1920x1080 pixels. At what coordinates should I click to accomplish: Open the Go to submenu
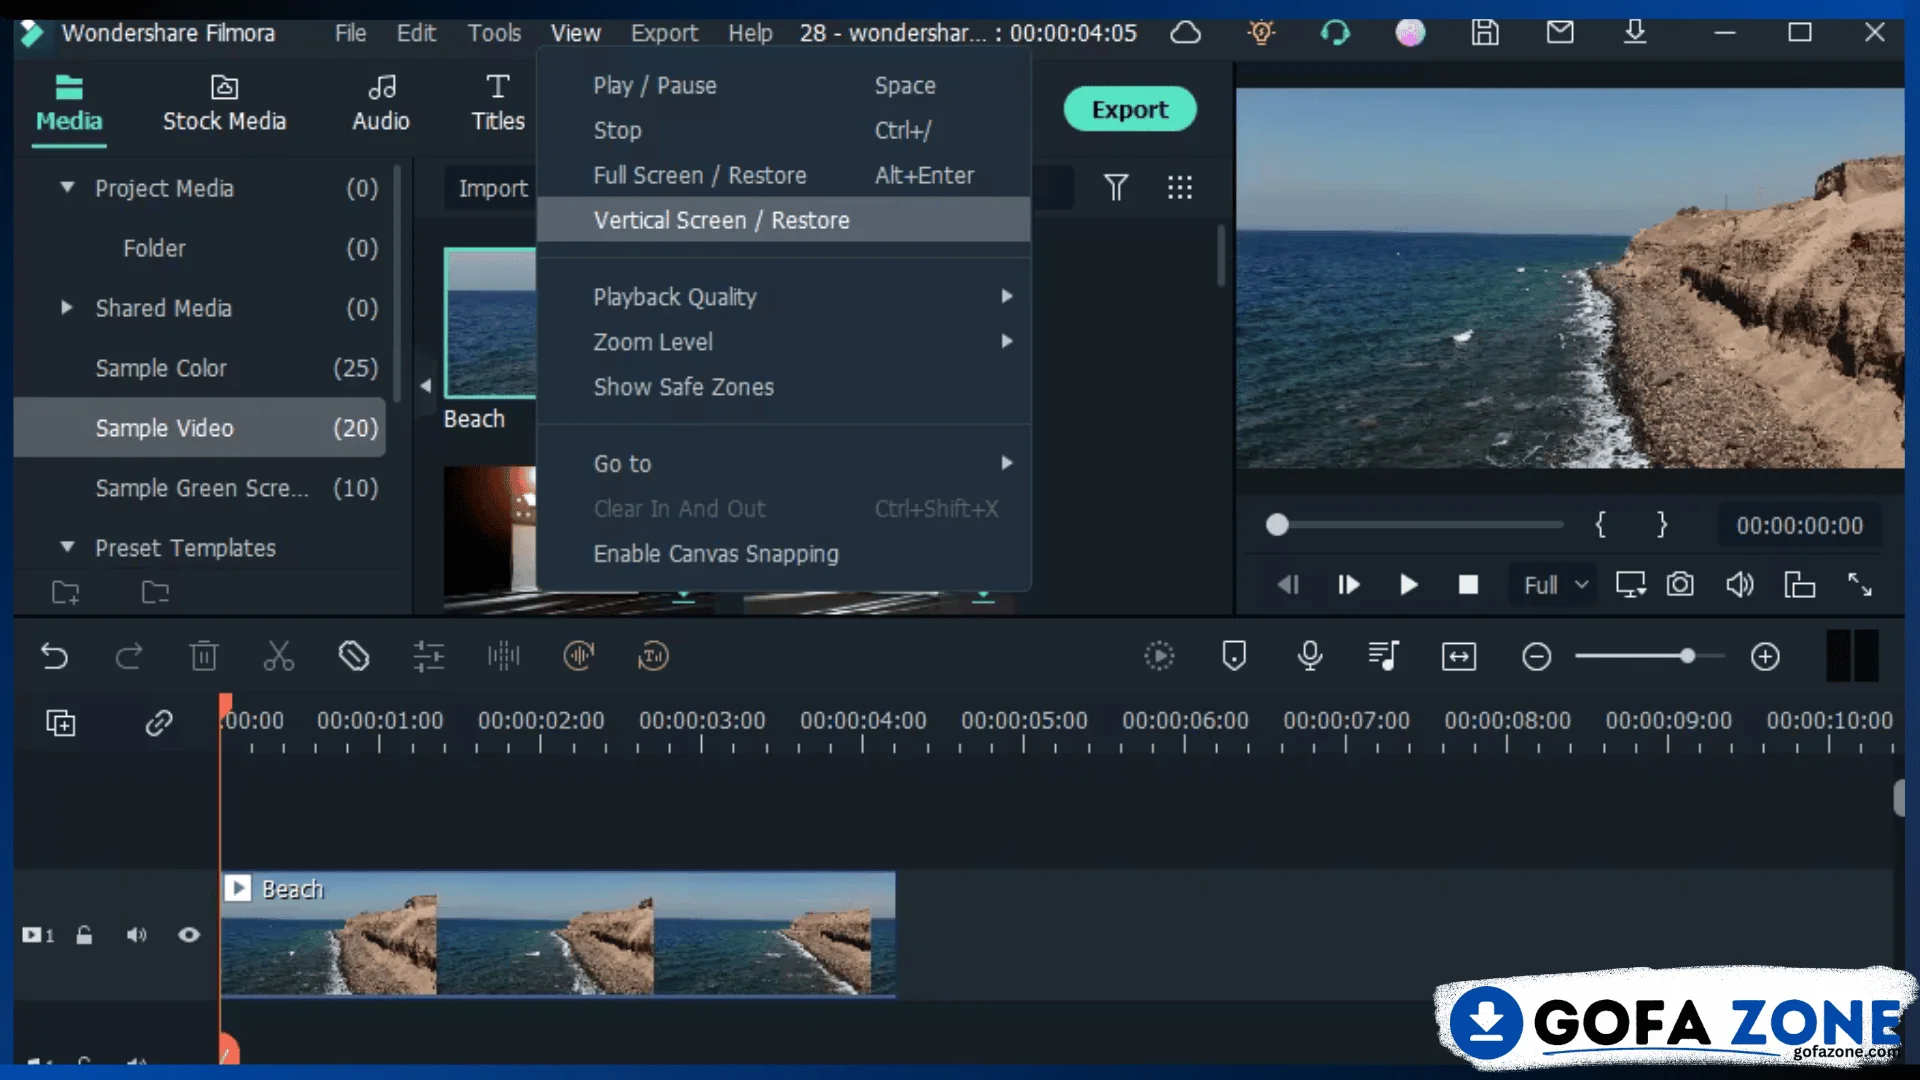784,464
